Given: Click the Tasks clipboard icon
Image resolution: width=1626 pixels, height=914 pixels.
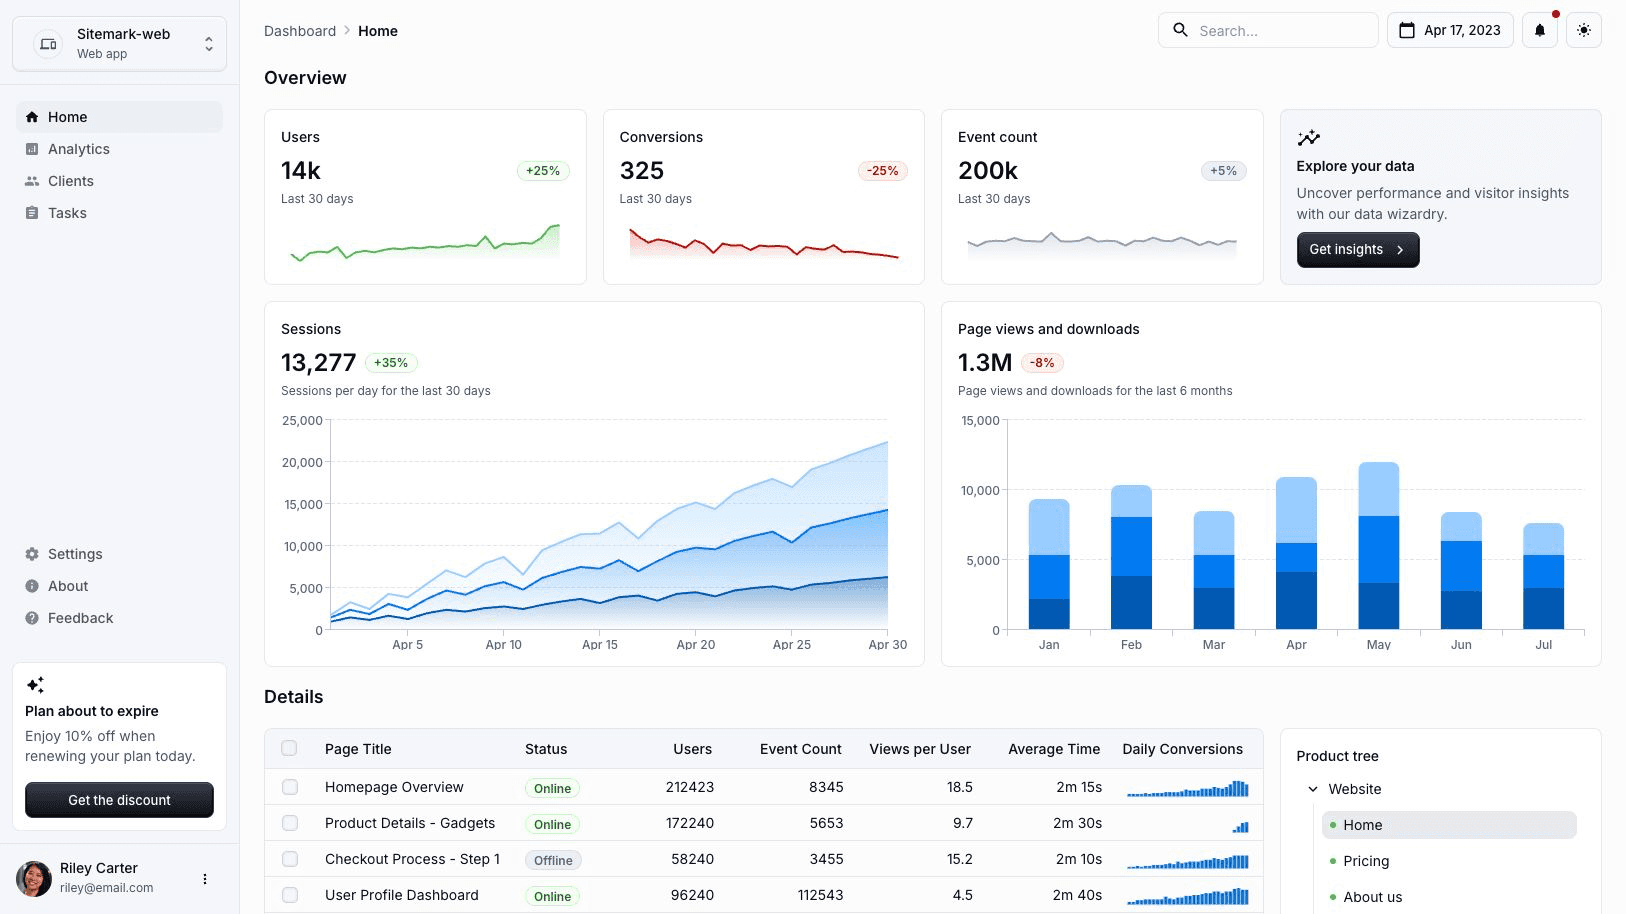Looking at the screenshot, I should 33,212.
